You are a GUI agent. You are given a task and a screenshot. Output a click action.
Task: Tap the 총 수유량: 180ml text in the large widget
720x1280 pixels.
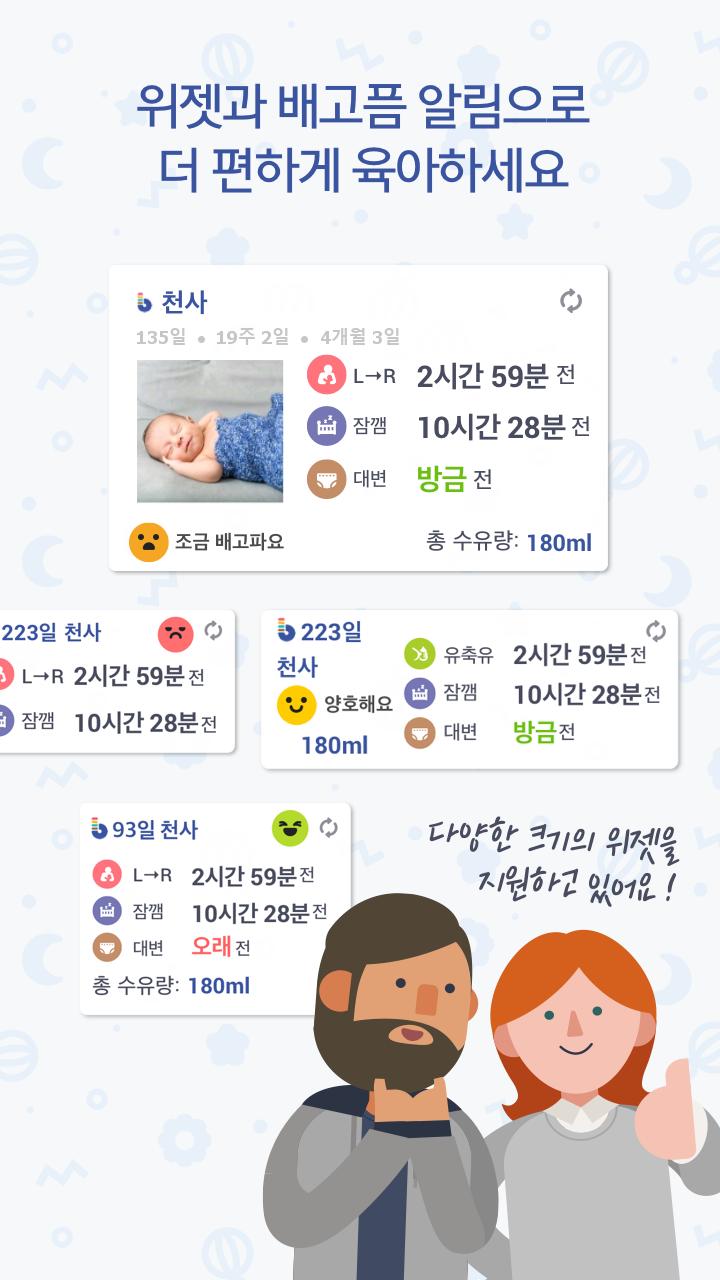point(509,542)
